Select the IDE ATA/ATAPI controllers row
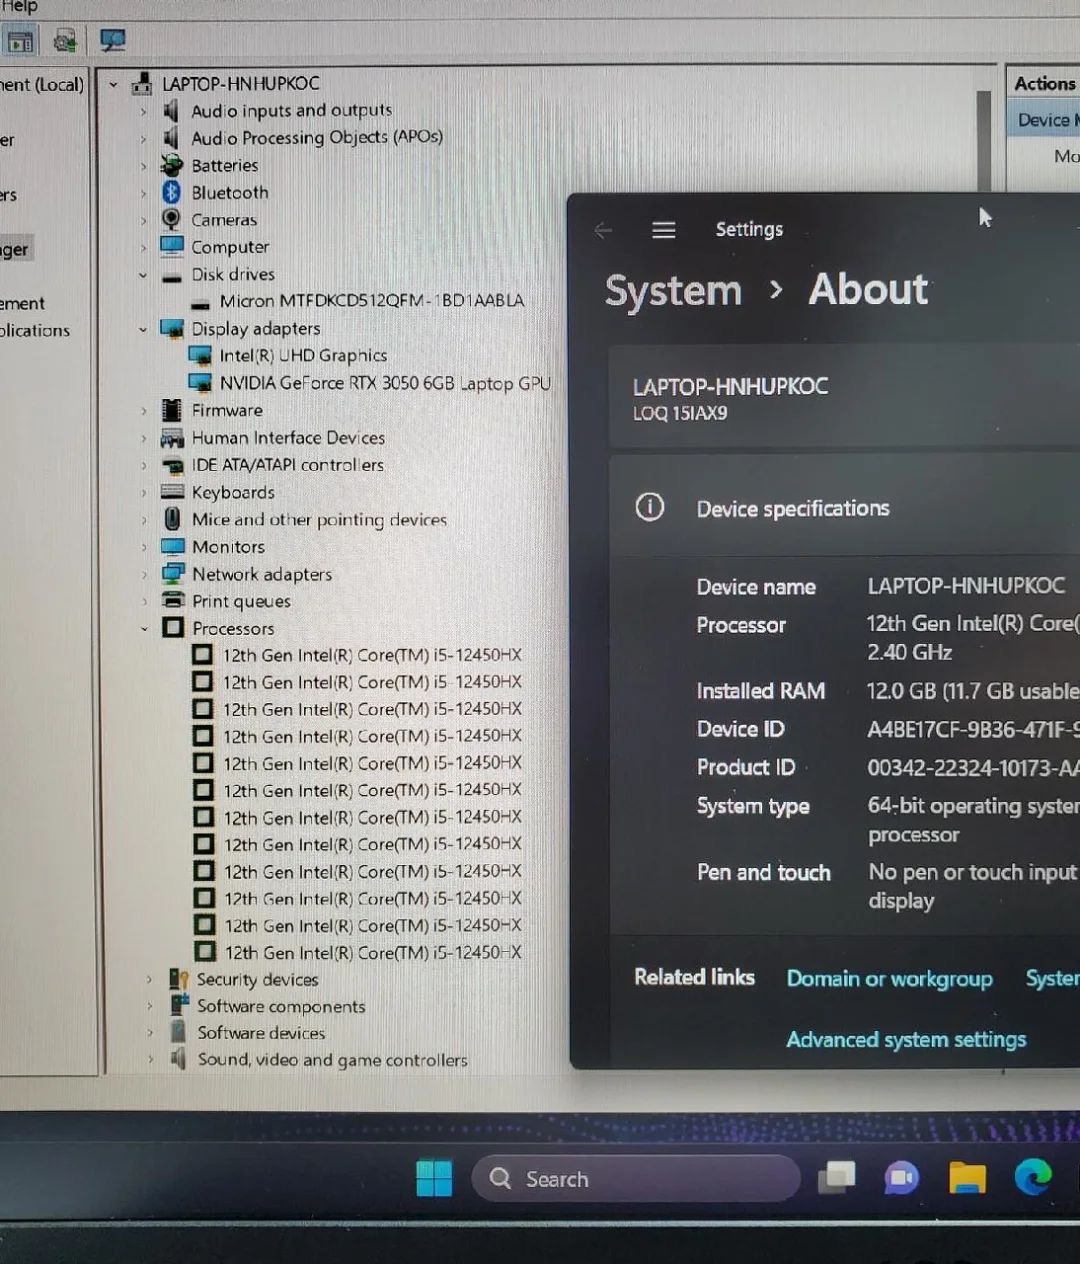 click(287, 465)
